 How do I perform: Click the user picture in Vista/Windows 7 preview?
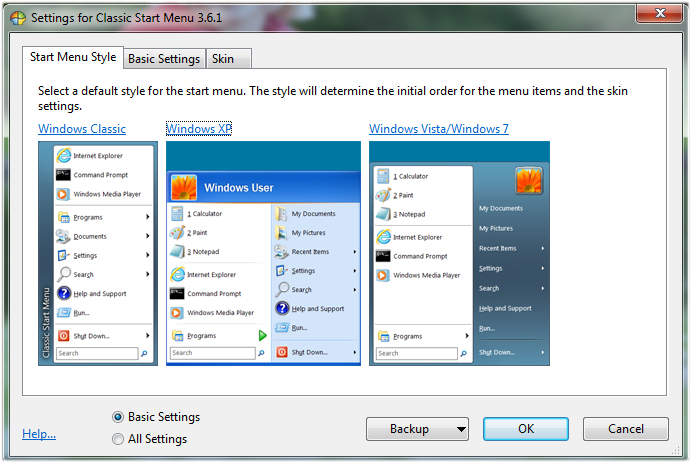[528, 180]
